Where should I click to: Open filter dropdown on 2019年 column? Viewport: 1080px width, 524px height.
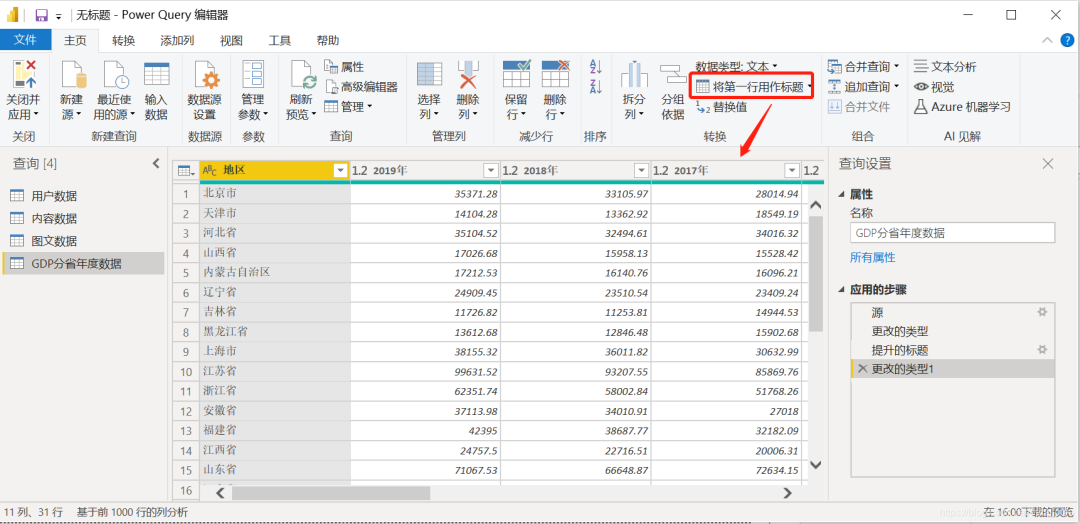(x=490, y=171)
